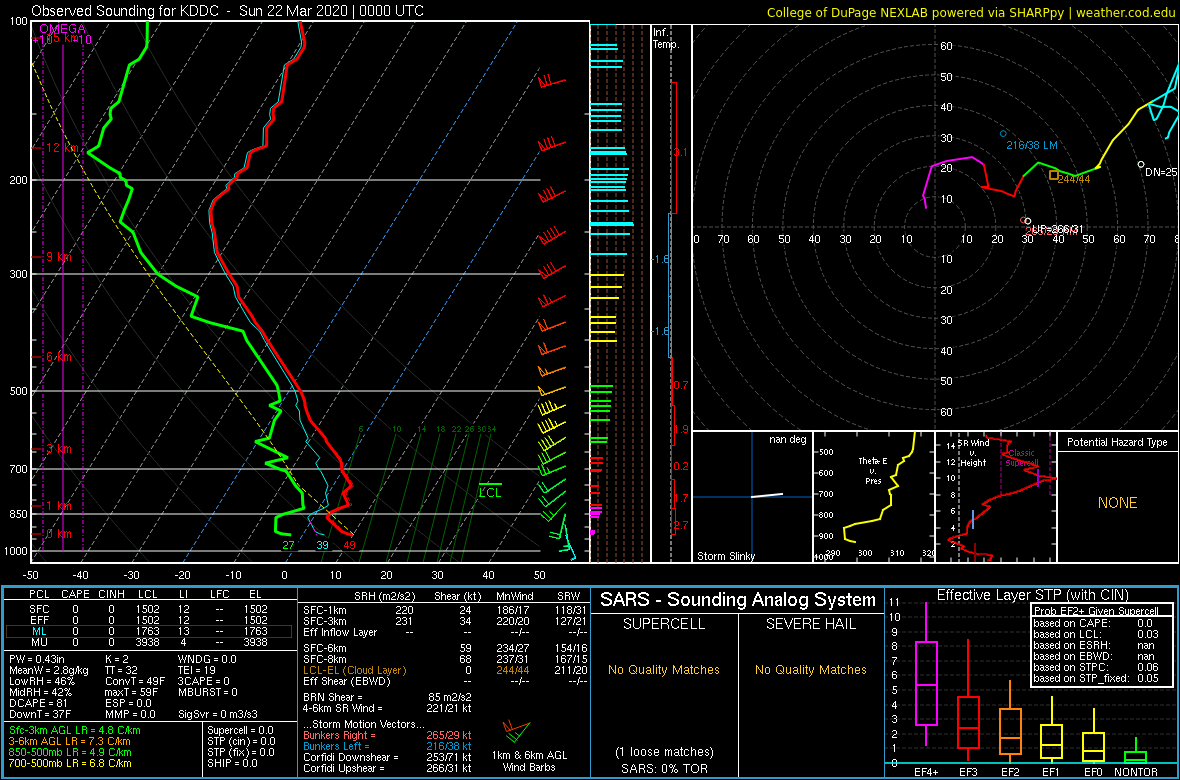Click the 1km & 6km AGL wind barbs icon

(517, 730)
